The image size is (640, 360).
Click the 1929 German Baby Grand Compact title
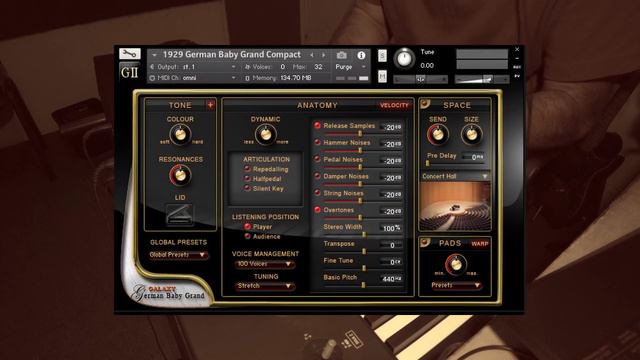point(231,55)
